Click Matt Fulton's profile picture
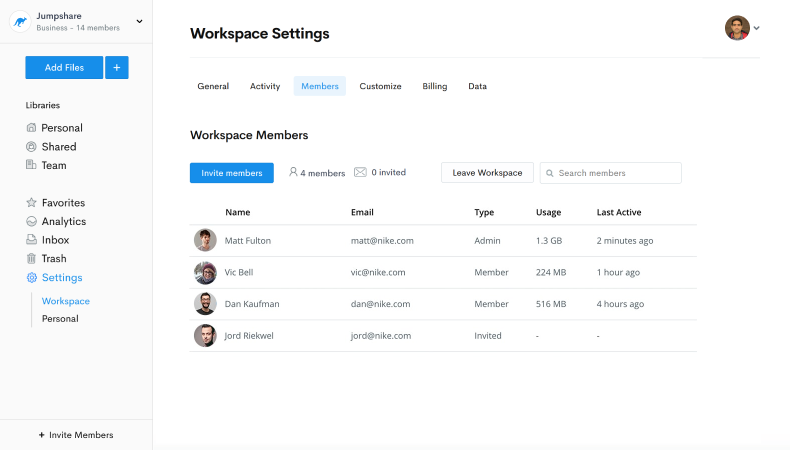The height and width of the screenshot is (450, 790). coord(205,241)
